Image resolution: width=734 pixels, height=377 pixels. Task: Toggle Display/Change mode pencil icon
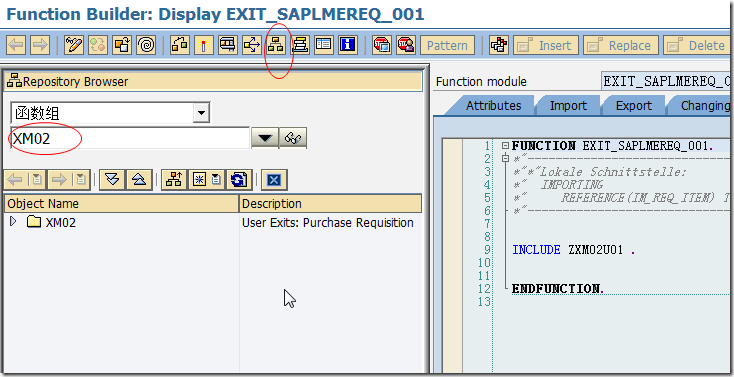tap(74, 45)
